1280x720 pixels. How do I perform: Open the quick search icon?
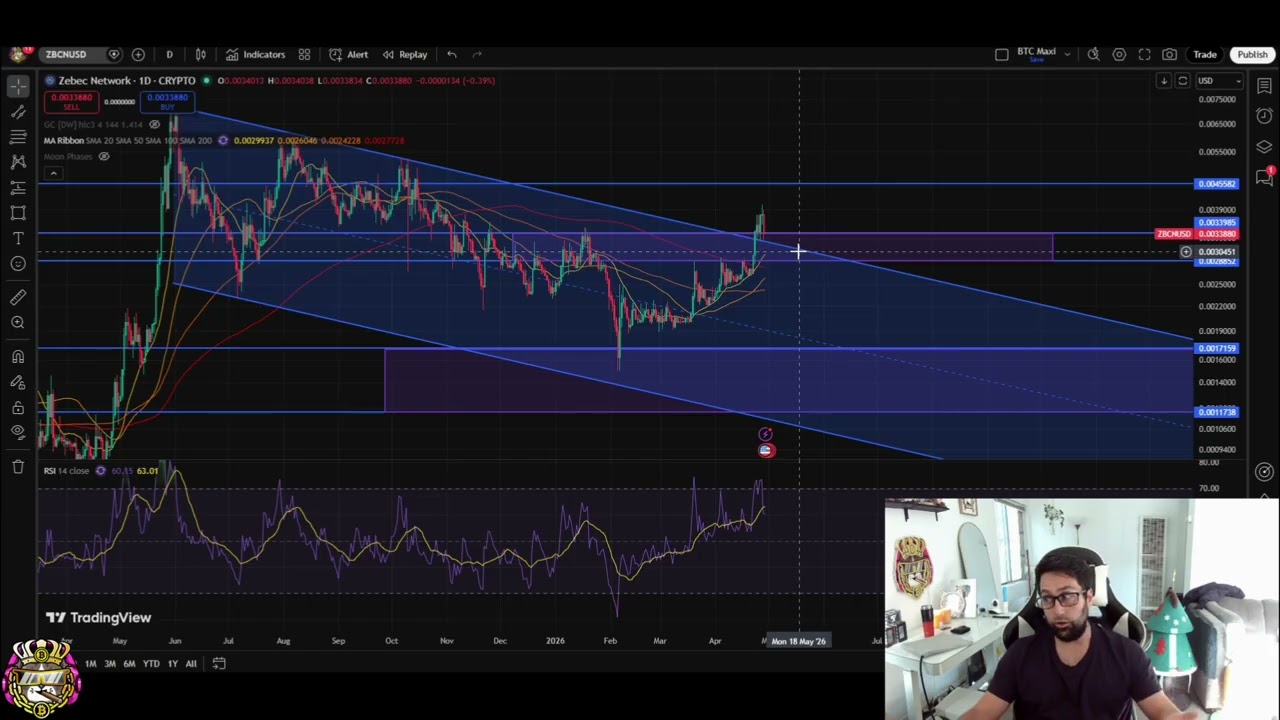tap(1093, 54)
